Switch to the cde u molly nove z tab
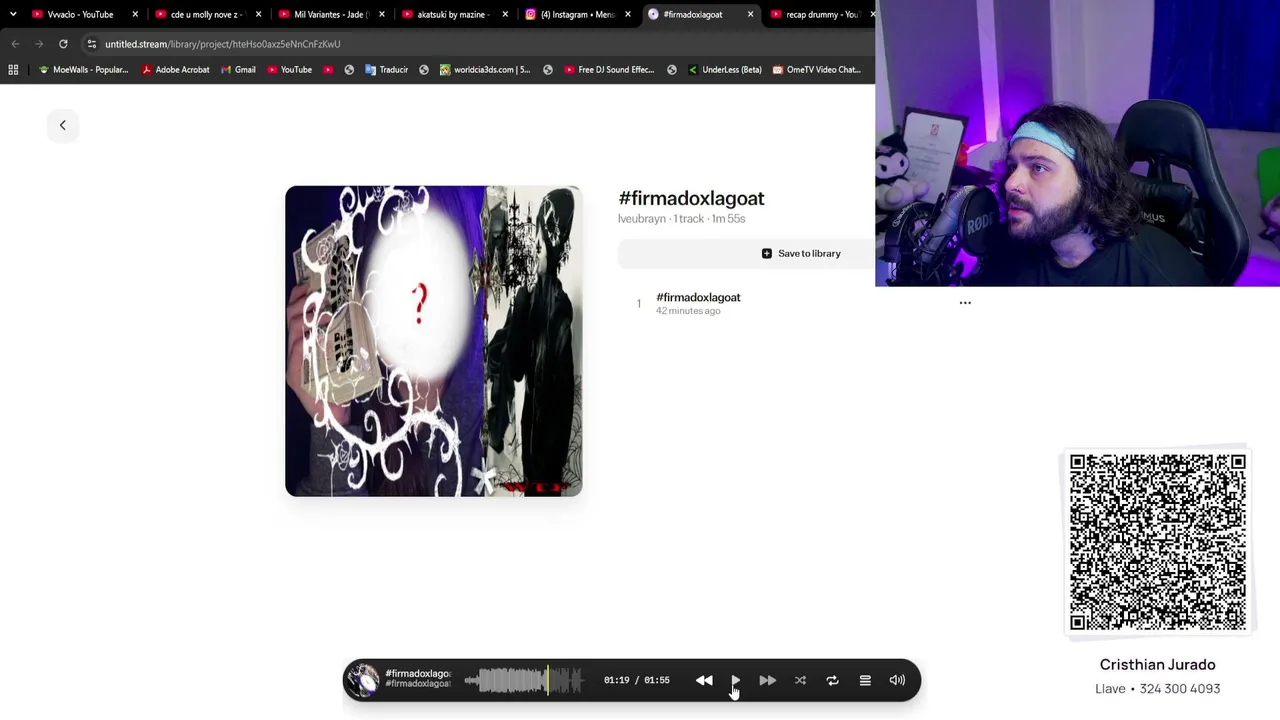 pyautogui.click(x=205, y=14)
